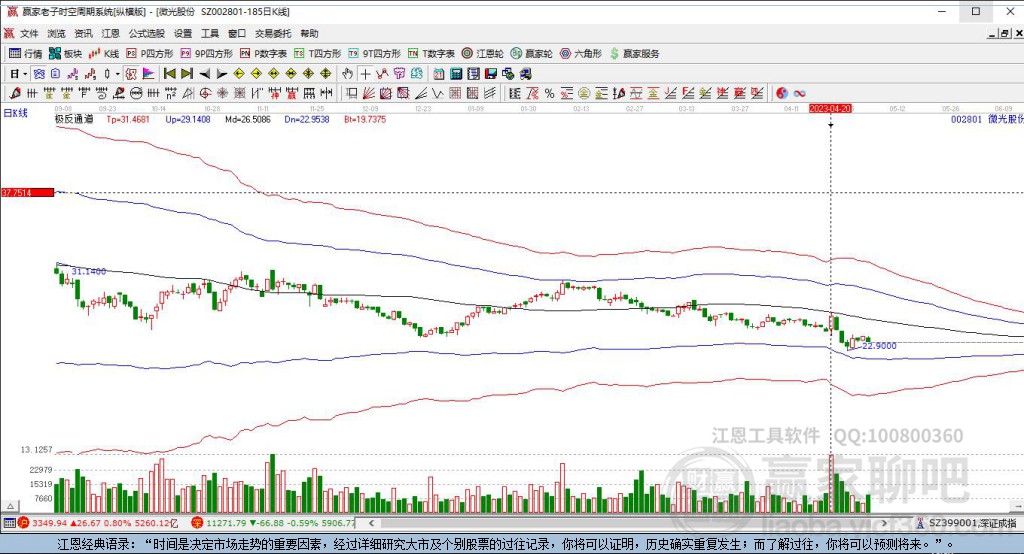Open 赢家服务 service page
This screenshot has width=1024, height=554.
coord(634,54)
